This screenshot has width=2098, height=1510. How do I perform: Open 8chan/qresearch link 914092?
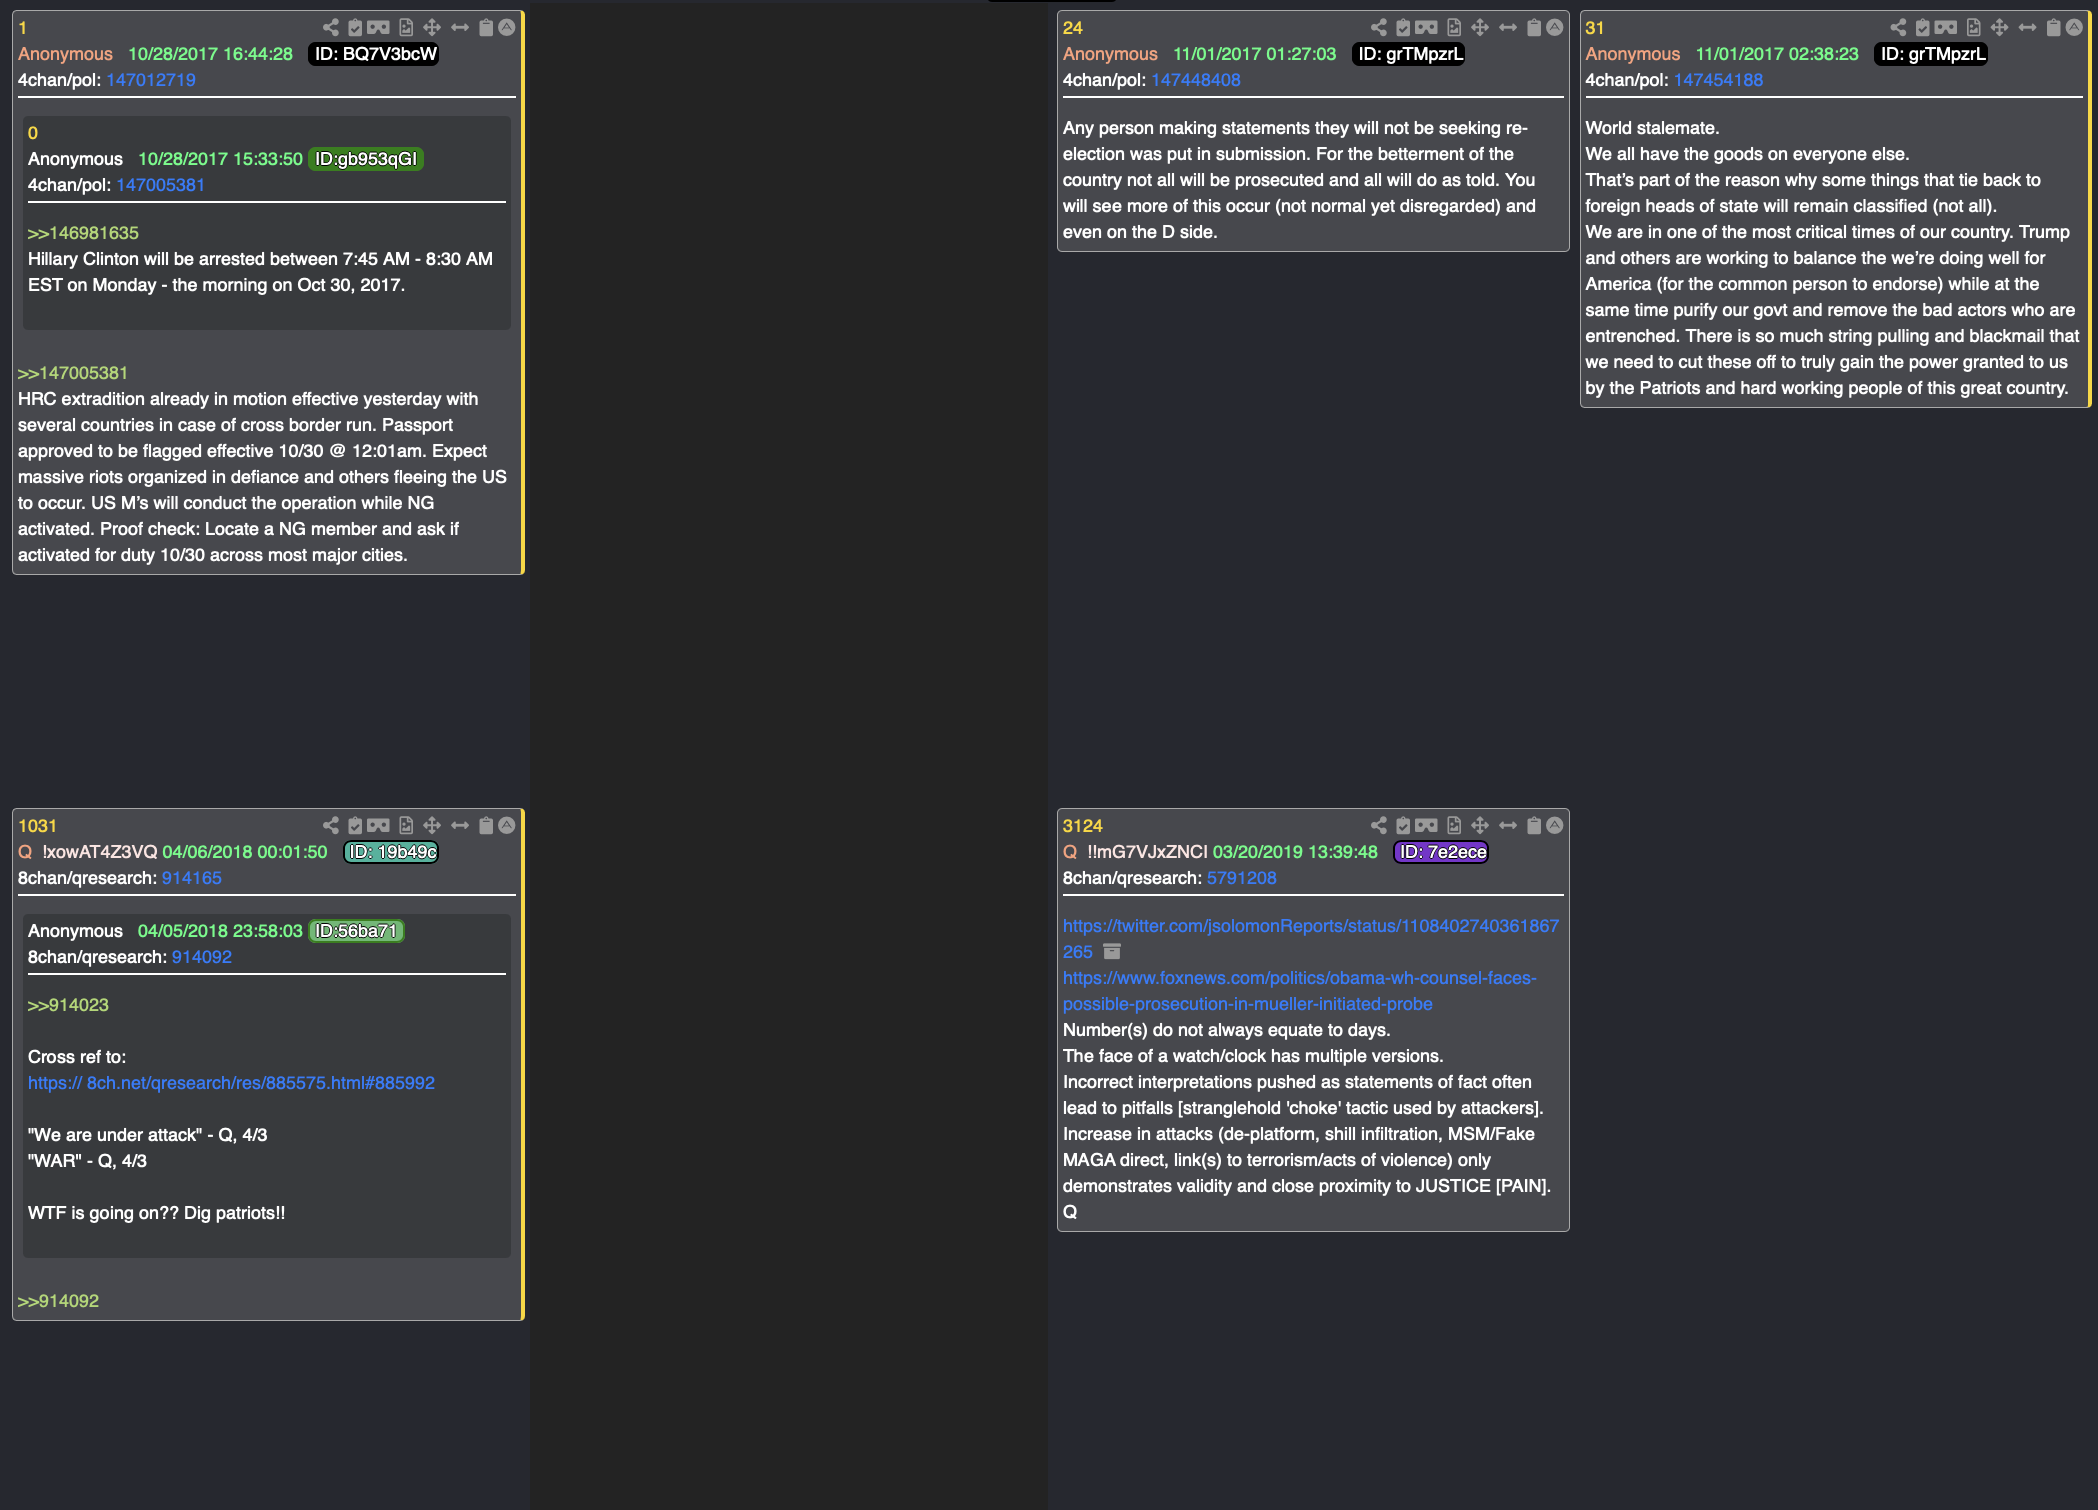tap(202, 957)
